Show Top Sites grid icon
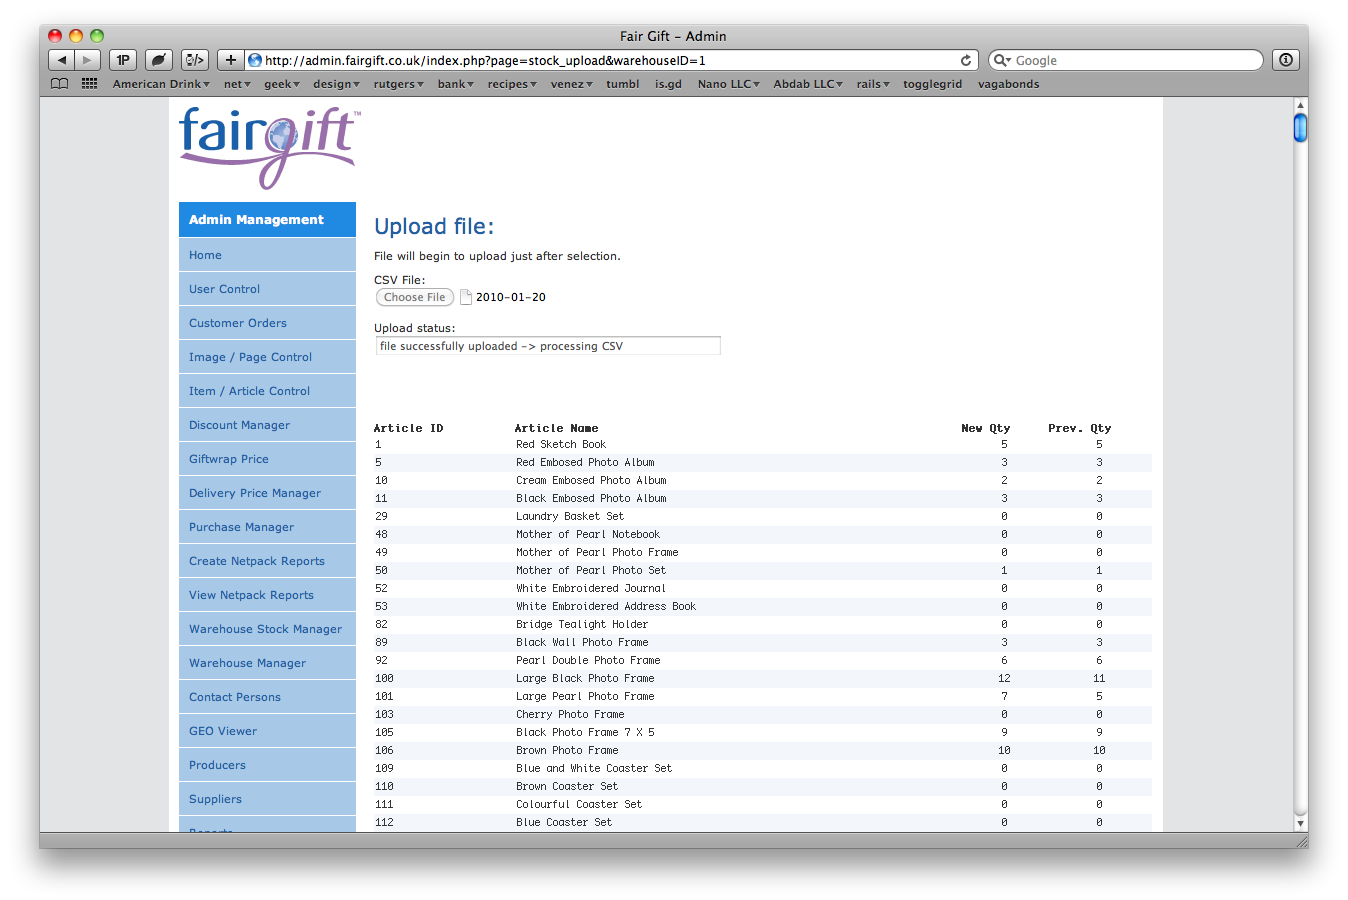The height and width of the screenshot is (900, 1348). coord(90,84)
